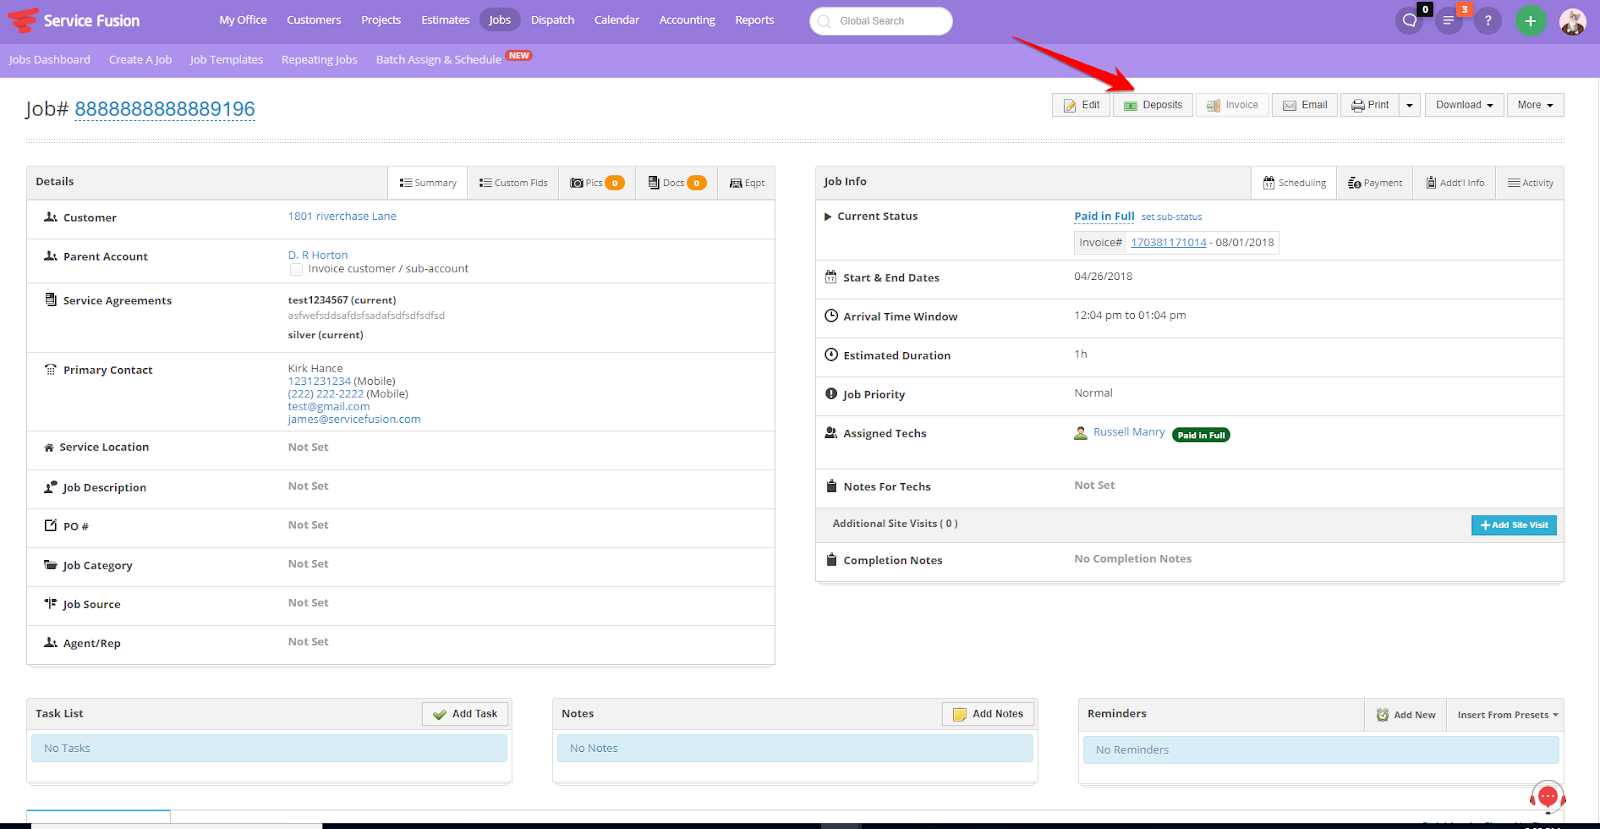Click phone number 1231231234
This screenshot has height=829, width=1600.
[319, 381]
